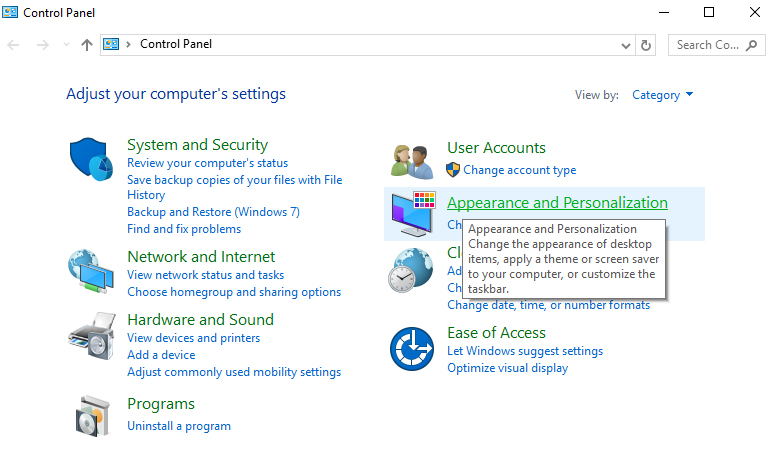Refresh the Control Panel view

tap(647, 45)
